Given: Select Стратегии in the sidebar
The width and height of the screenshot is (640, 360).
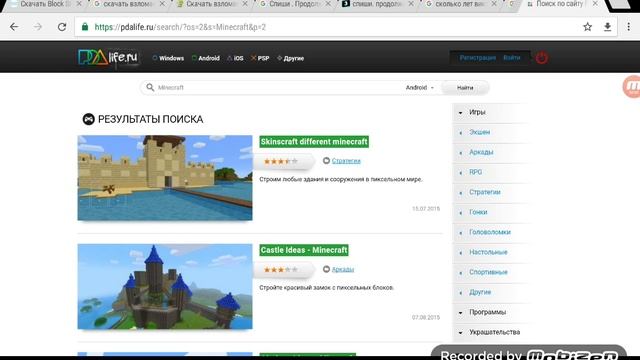Looking at the screenshot, I should (x=485, y=192).
